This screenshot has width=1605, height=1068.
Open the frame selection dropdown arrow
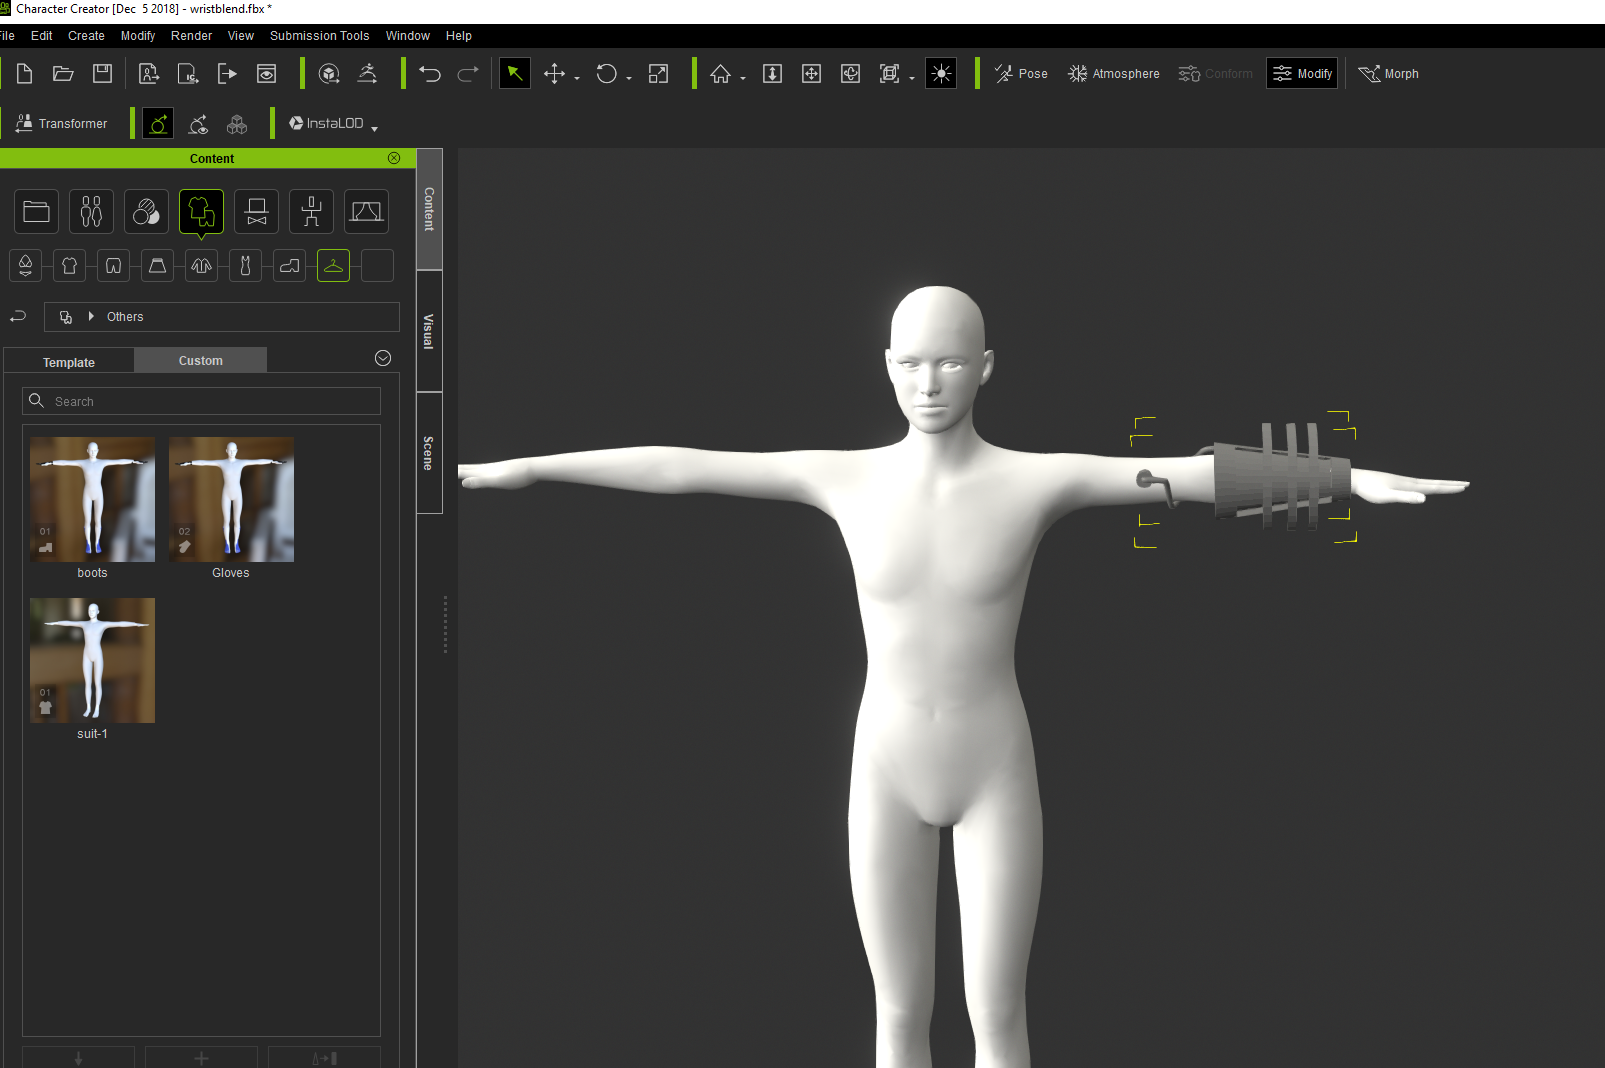coord(912,78)
